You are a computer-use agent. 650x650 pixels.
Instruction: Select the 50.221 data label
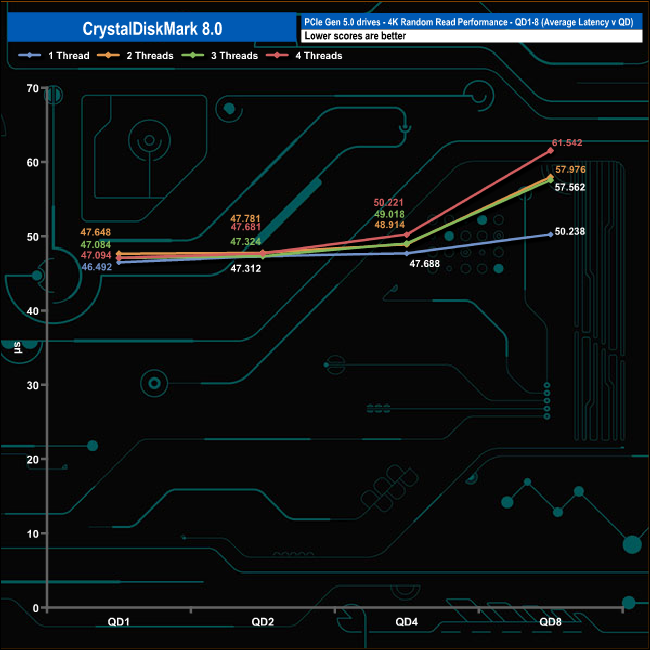pos(388,202)
